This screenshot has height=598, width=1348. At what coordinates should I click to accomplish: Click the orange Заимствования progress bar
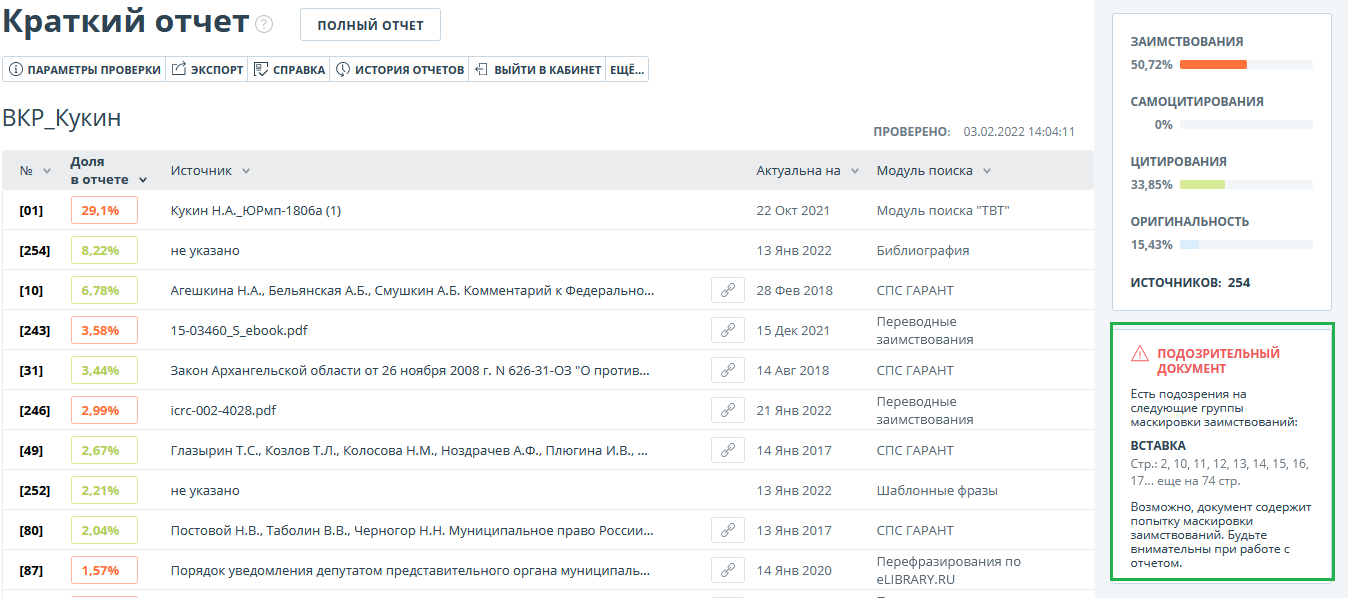(1213, 65)
